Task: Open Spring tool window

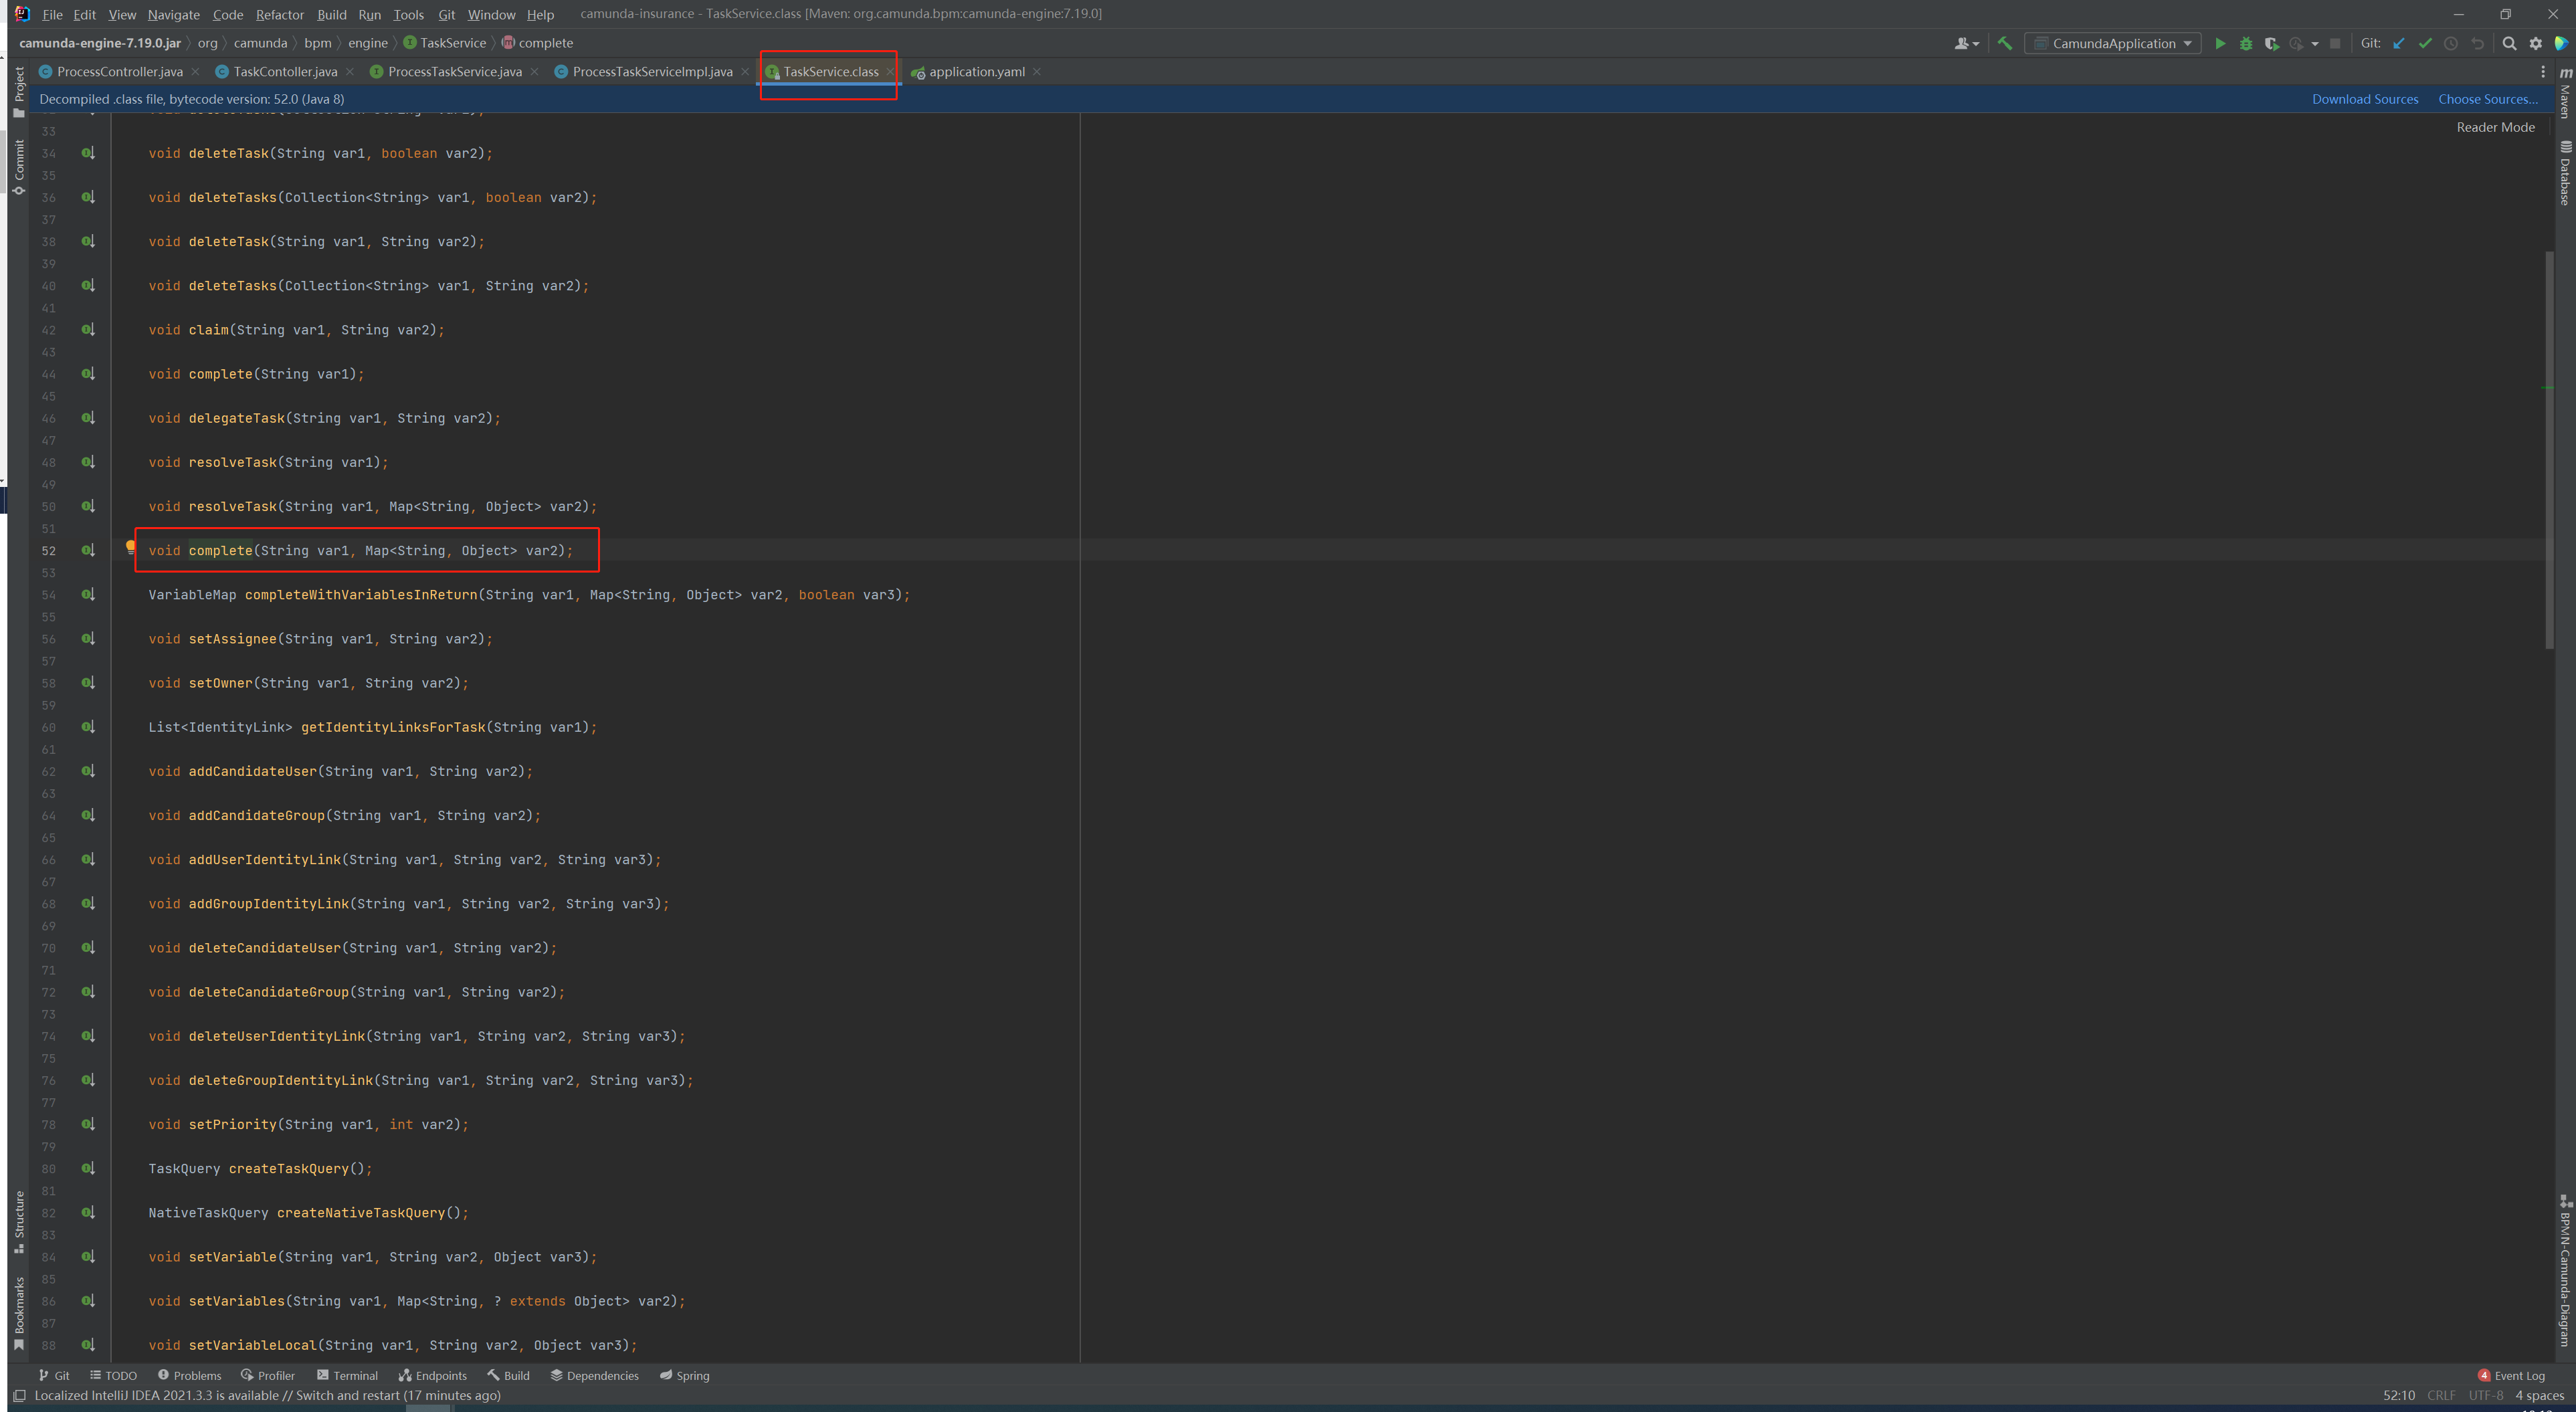Action: (x=684, y=1375)
